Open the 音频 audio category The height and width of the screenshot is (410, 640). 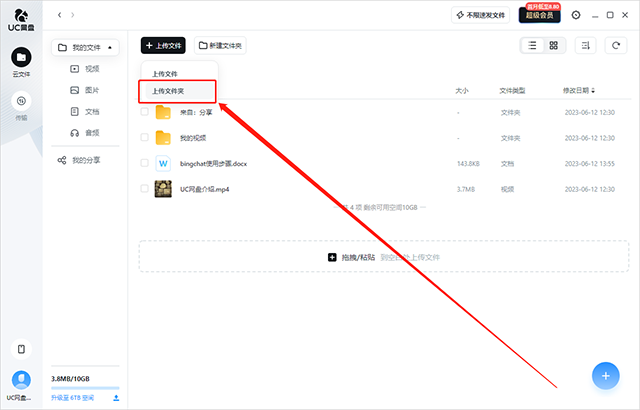pyautogui.click(x=85, y=133)
